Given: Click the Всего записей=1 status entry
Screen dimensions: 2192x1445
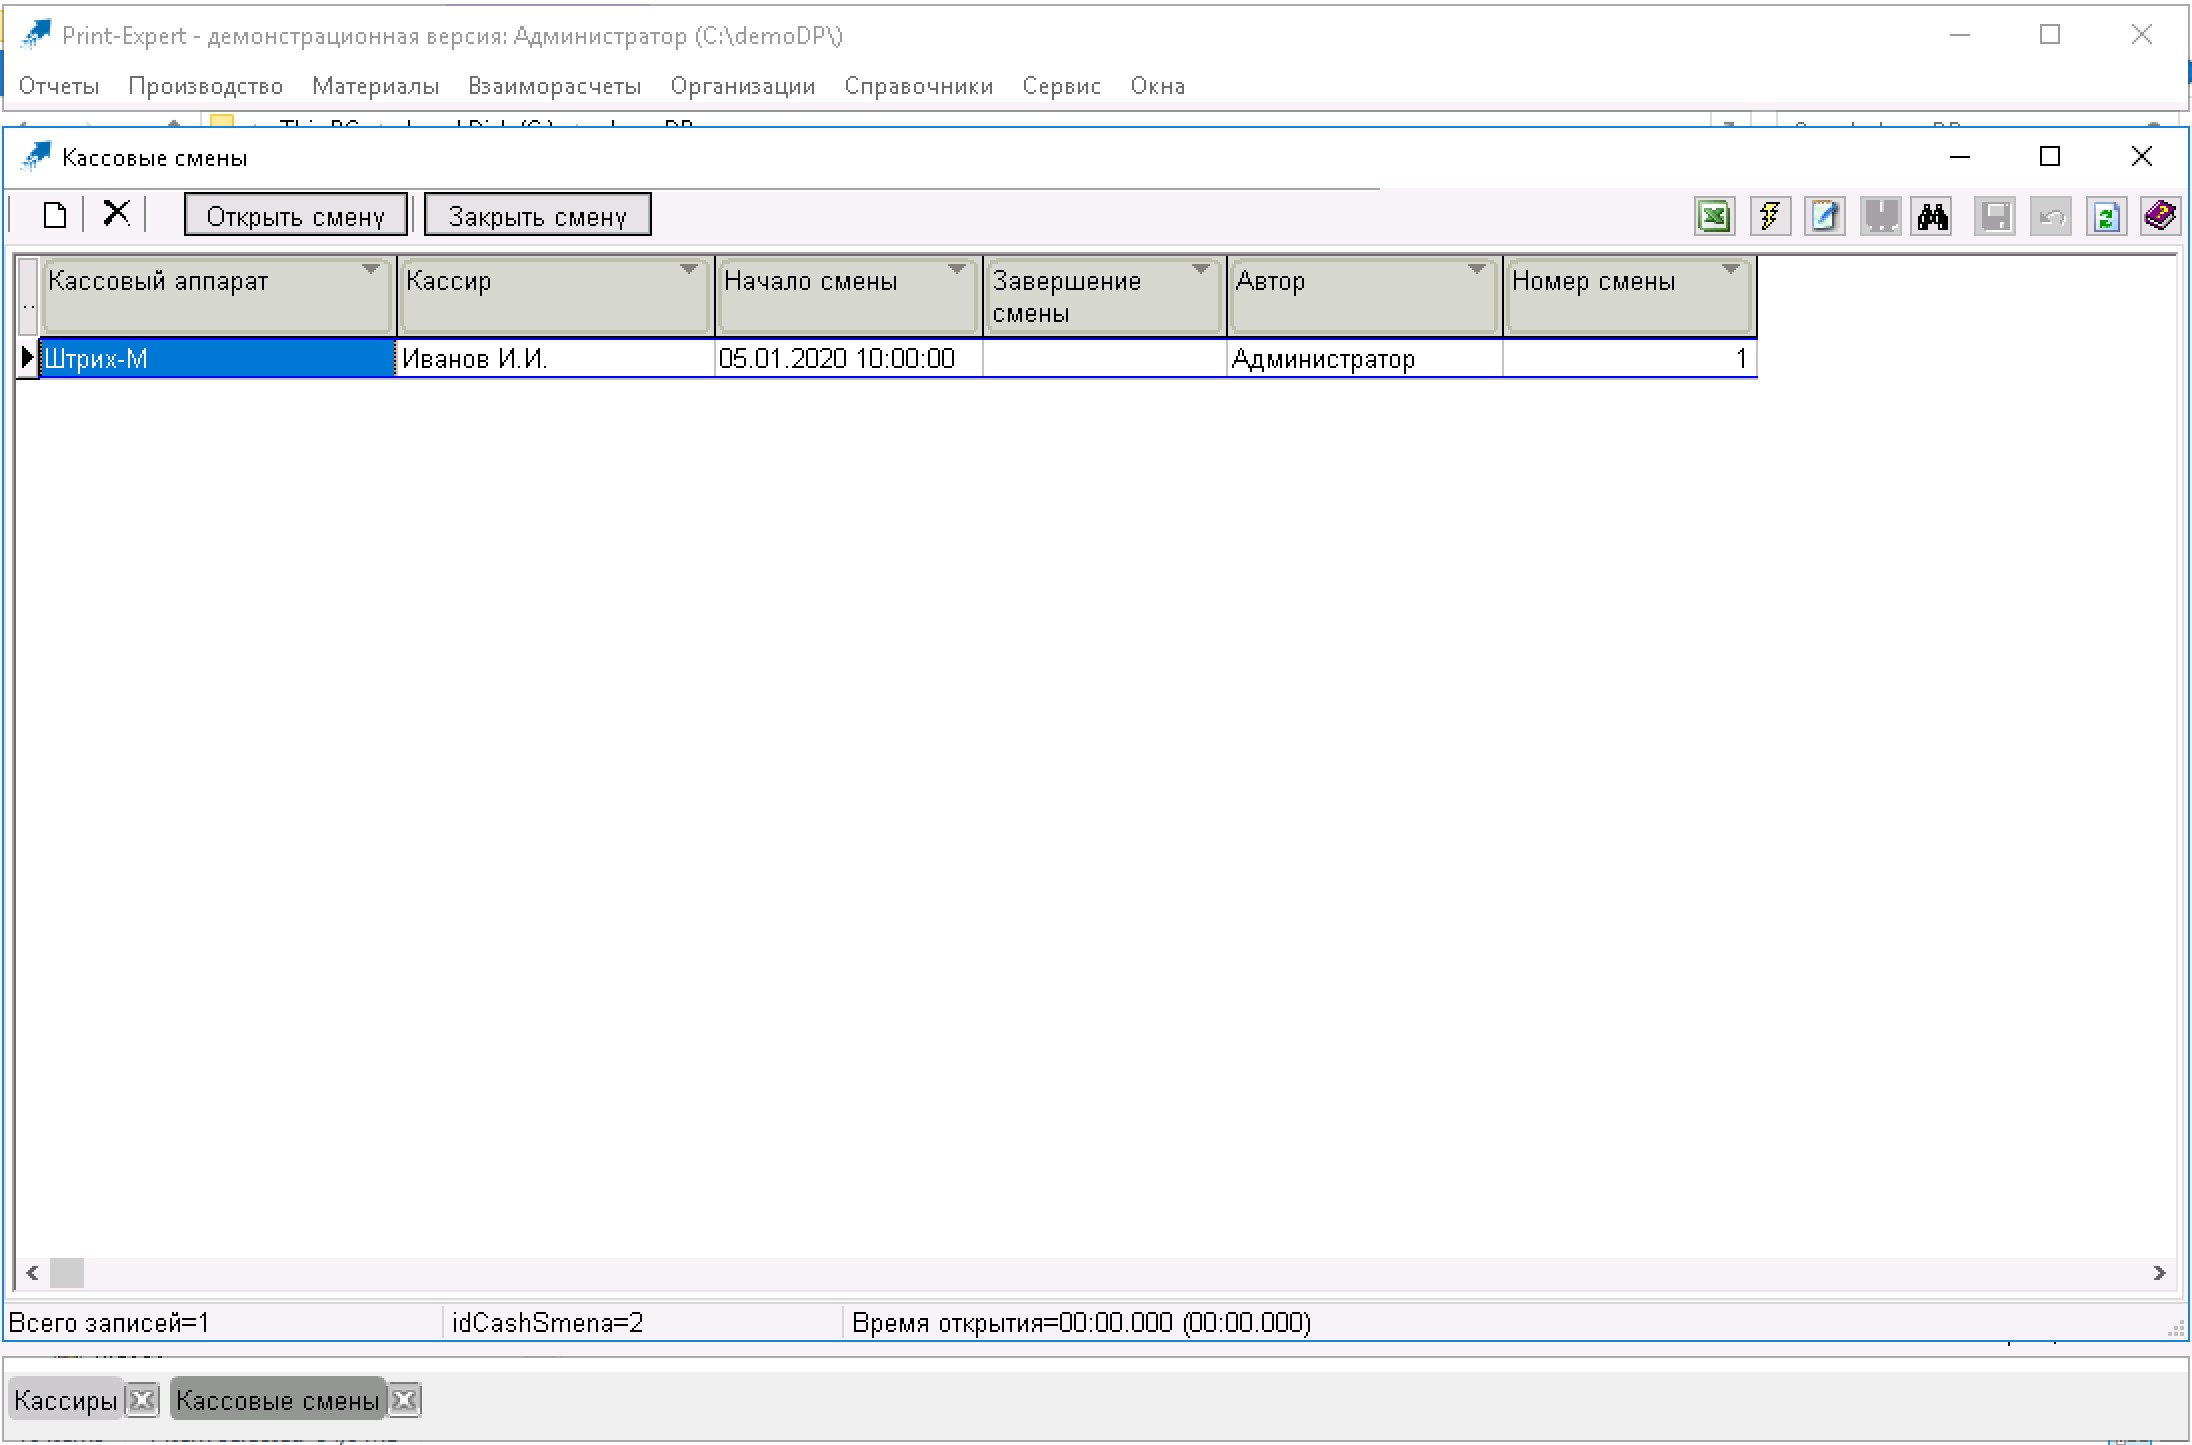Looking at the screenshot, I should click(109, 1323).
